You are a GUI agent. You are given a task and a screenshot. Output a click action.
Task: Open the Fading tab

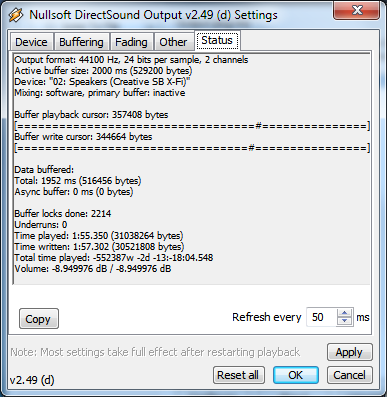[131, 42]
